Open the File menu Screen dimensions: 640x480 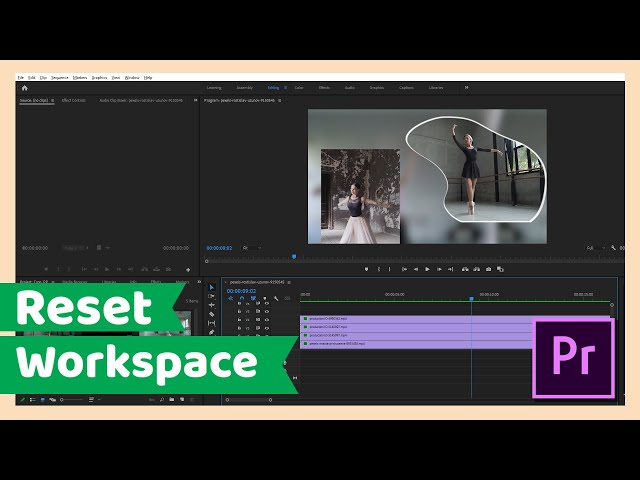coord(20,78)
